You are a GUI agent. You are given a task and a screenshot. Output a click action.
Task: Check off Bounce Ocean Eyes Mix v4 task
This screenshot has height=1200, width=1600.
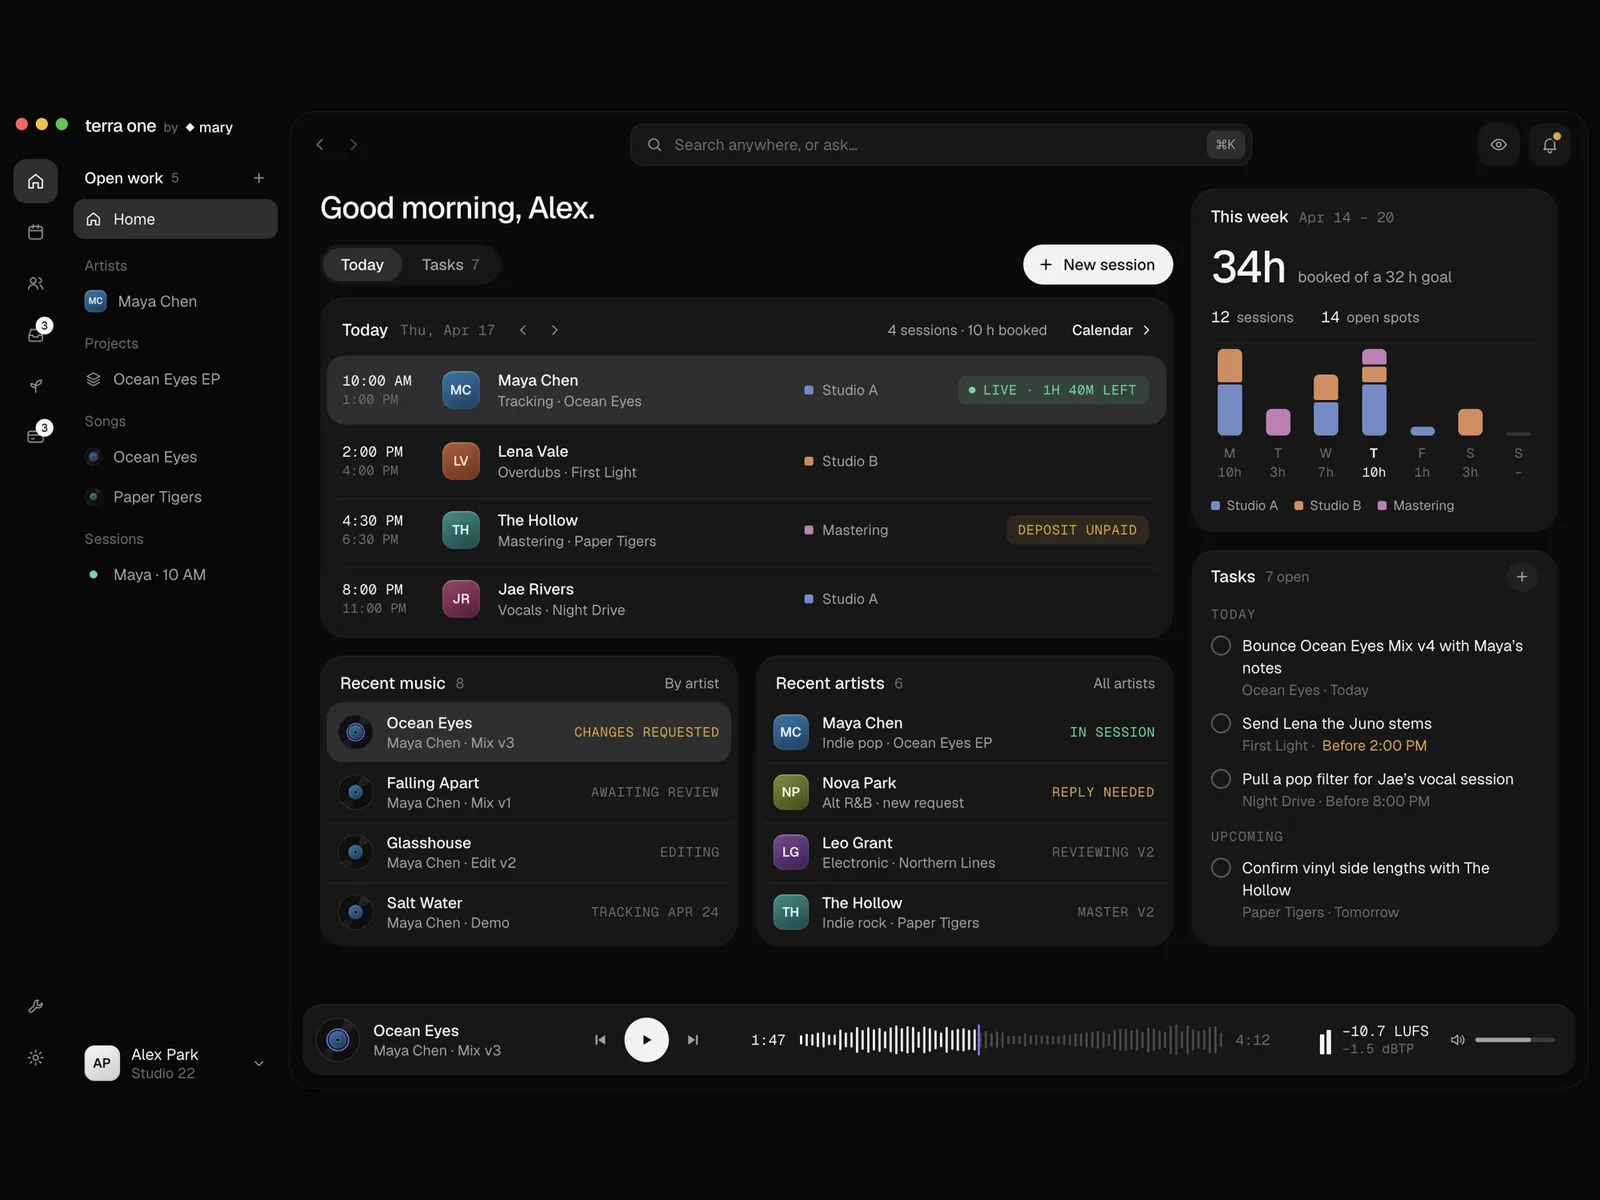tap(1221, 646)
